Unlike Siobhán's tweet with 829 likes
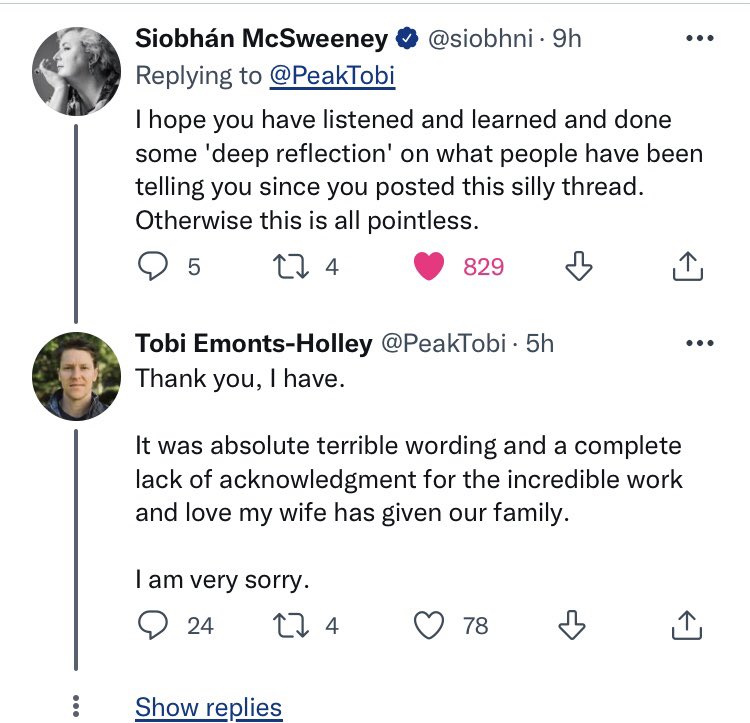The image size is (750, 723). pos(430,266)
